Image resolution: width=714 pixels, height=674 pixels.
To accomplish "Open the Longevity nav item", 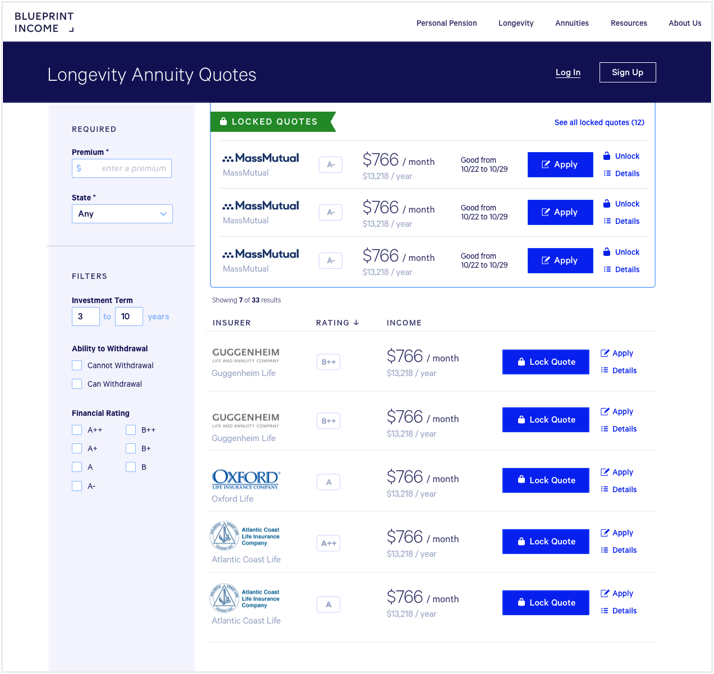I will [x=515, y=23].
